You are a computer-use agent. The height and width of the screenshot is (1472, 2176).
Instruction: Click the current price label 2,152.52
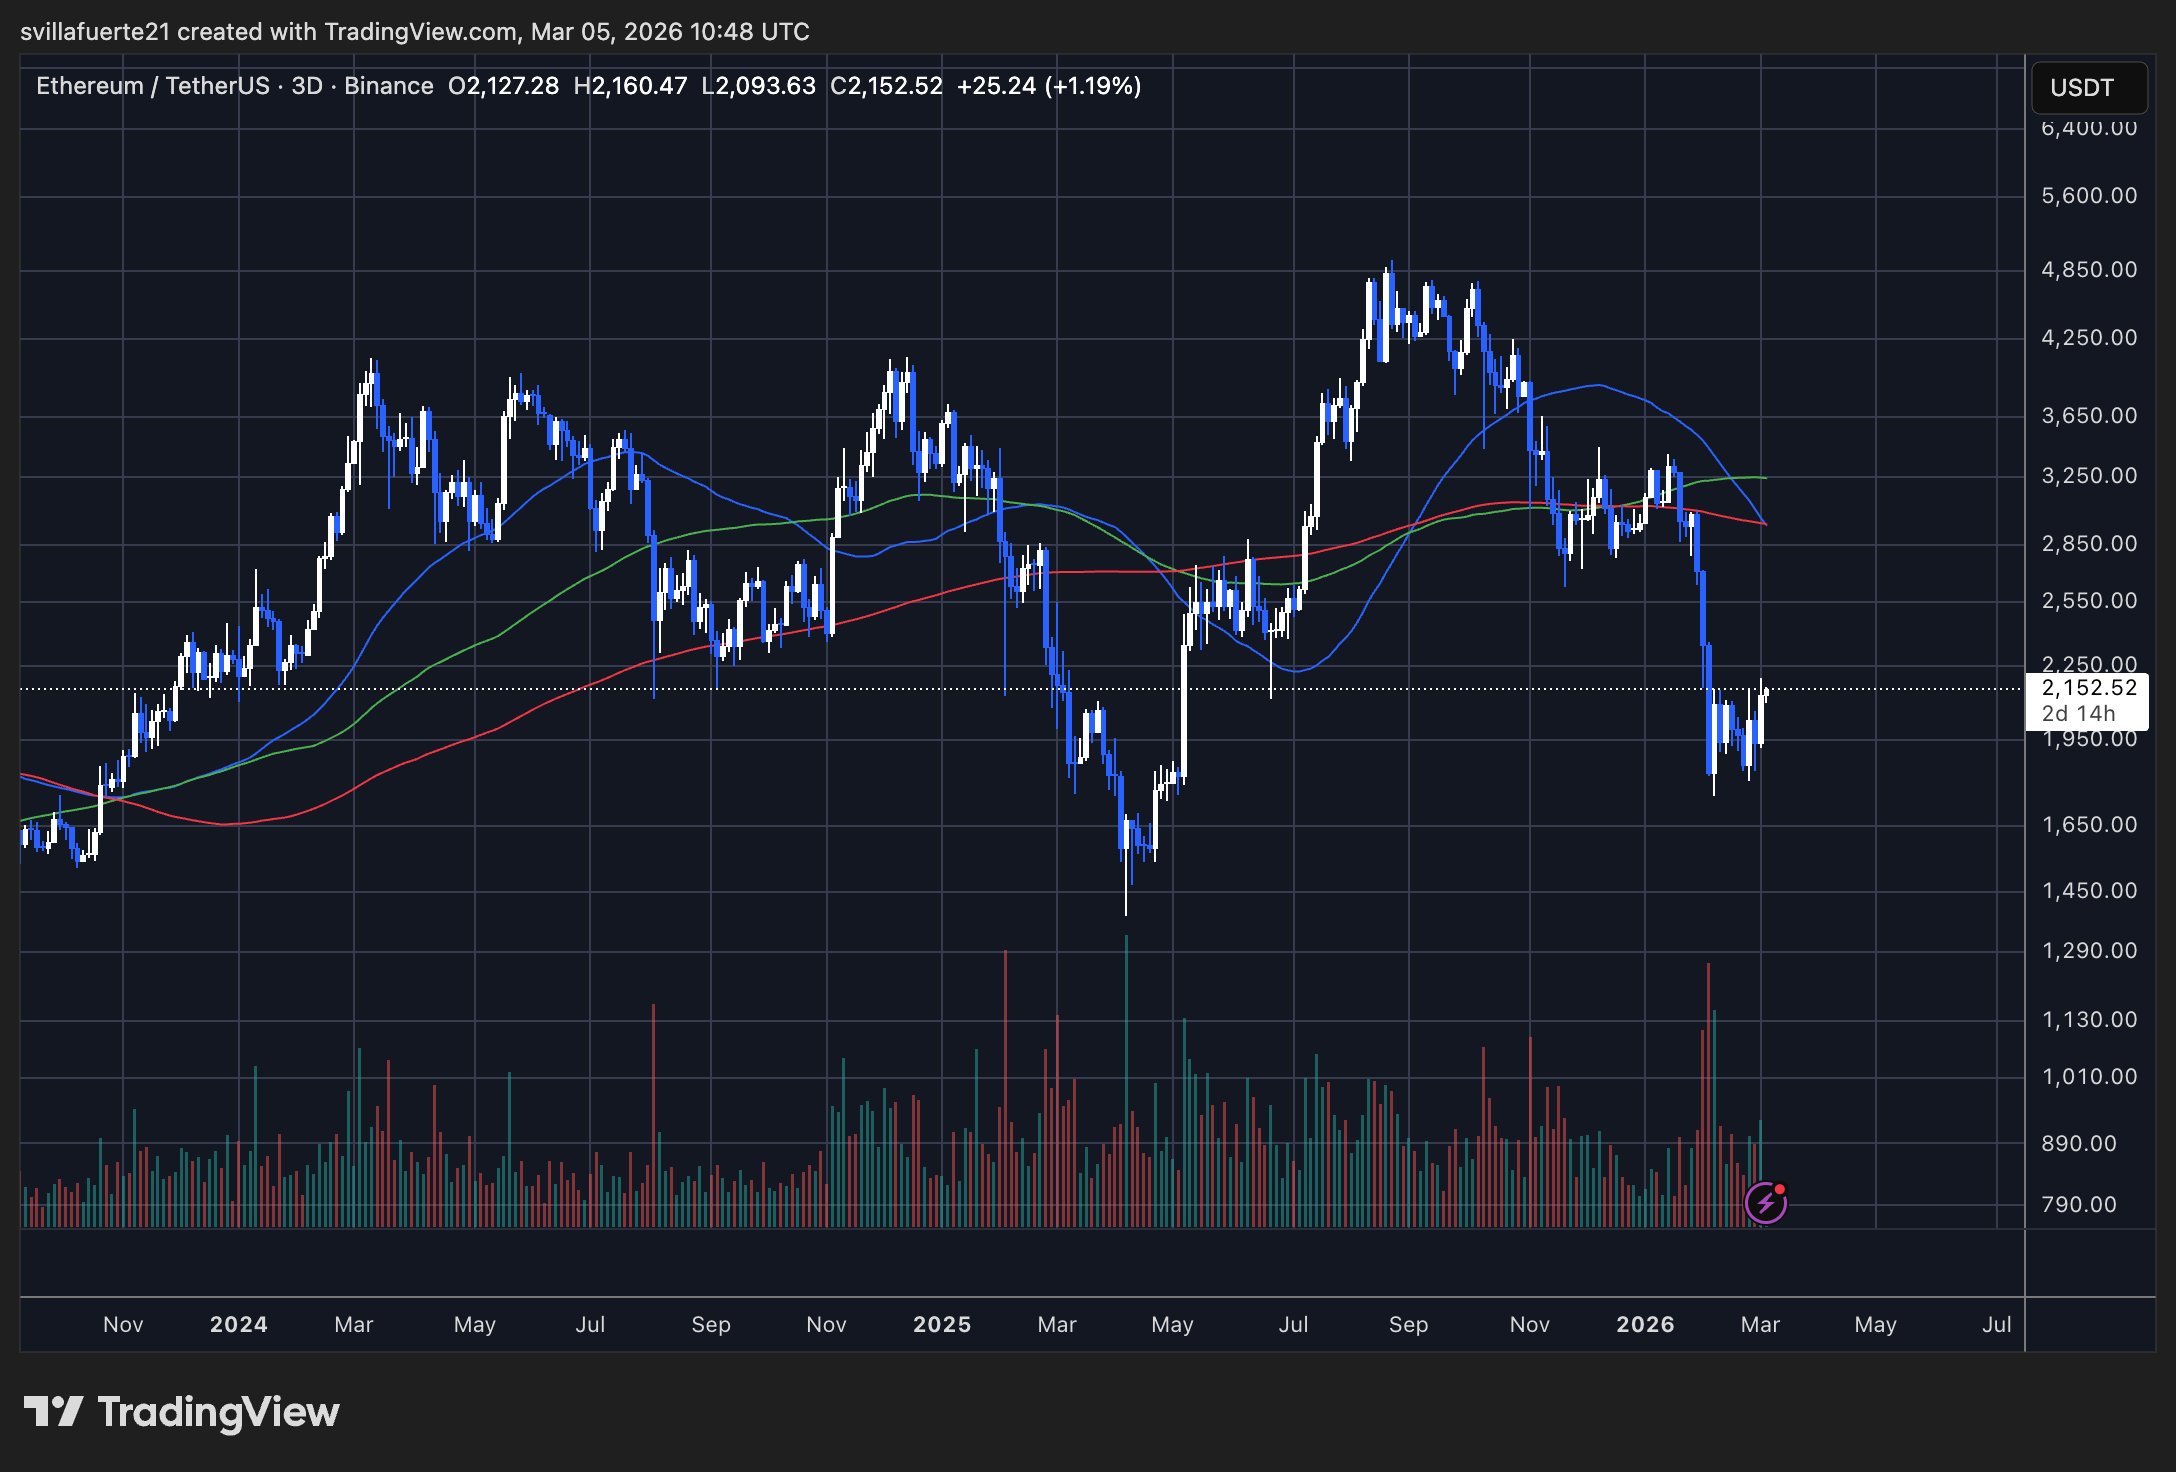coord(2090,688)
